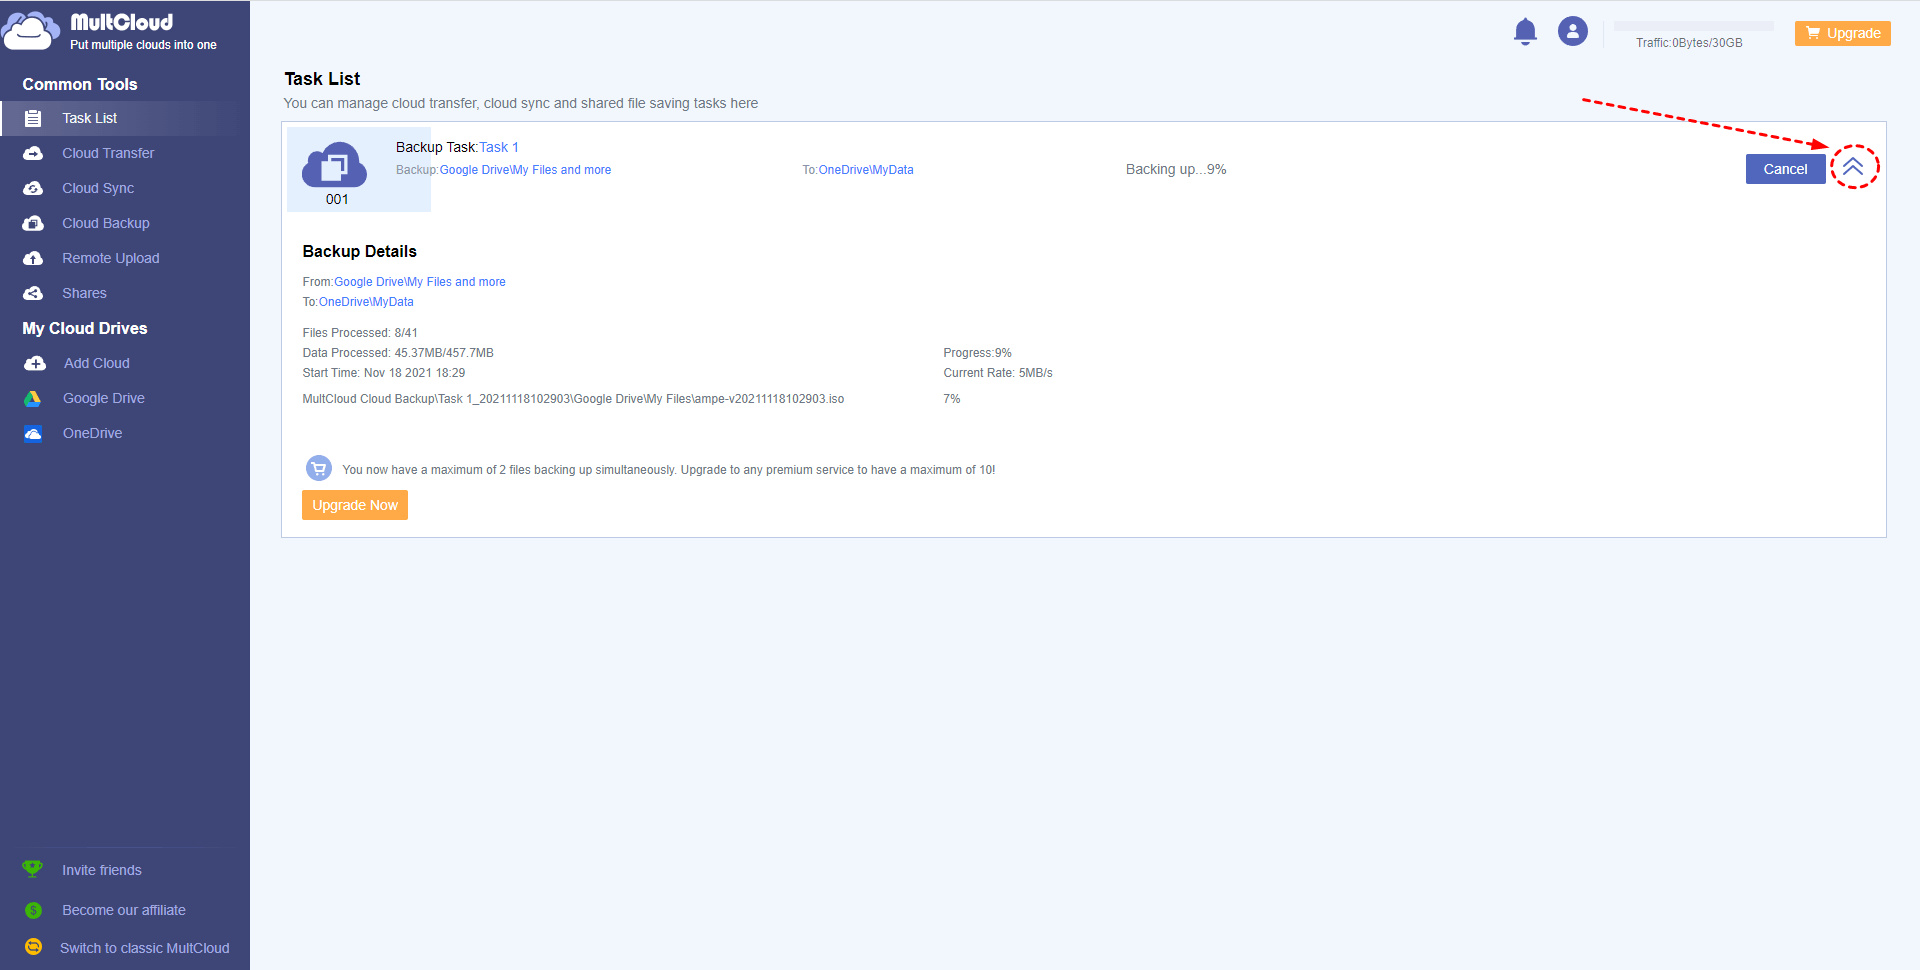
Task: Click the affiliate dollar coin icon
Action: tap(33, 910)
